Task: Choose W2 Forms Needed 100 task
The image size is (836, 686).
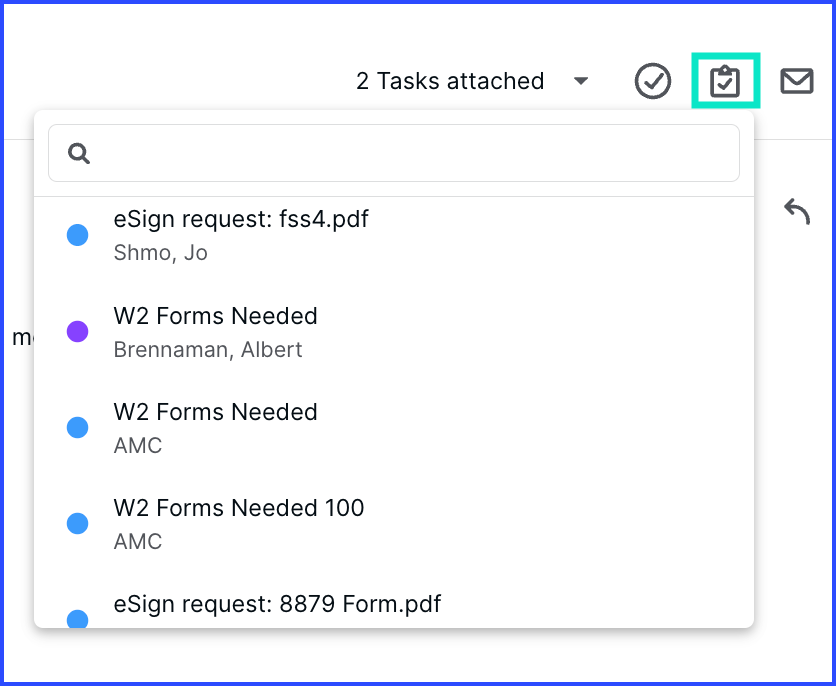Action: pyautogui.click(x=394, y=523)
